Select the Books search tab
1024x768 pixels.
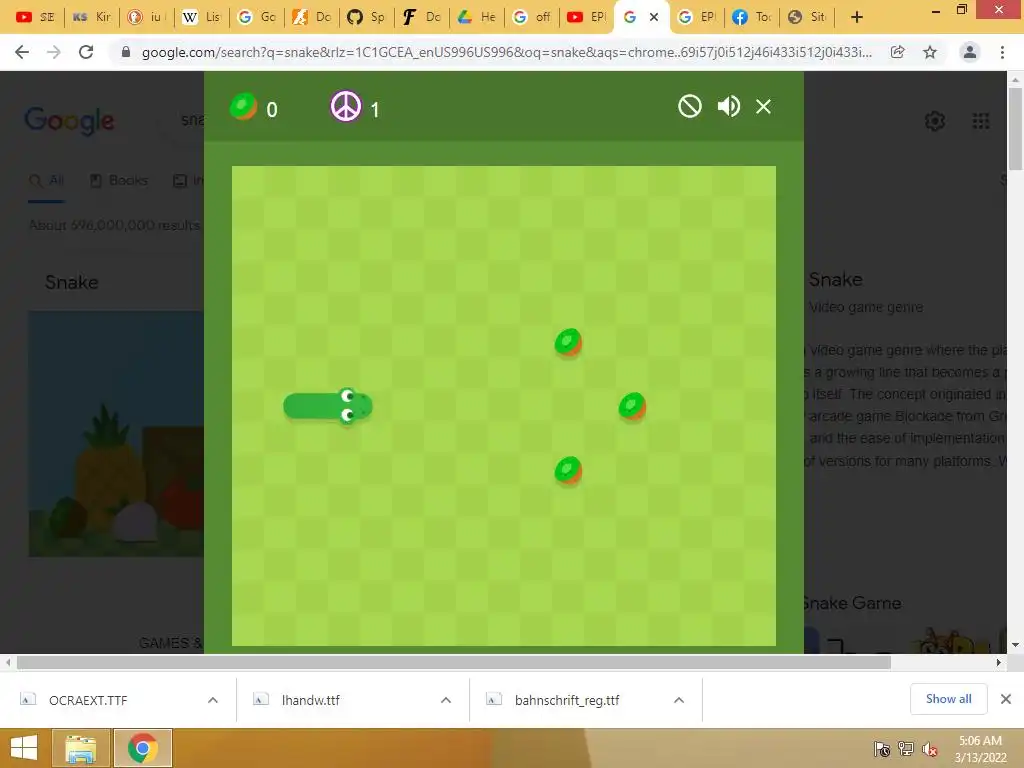tap(119, 180)
